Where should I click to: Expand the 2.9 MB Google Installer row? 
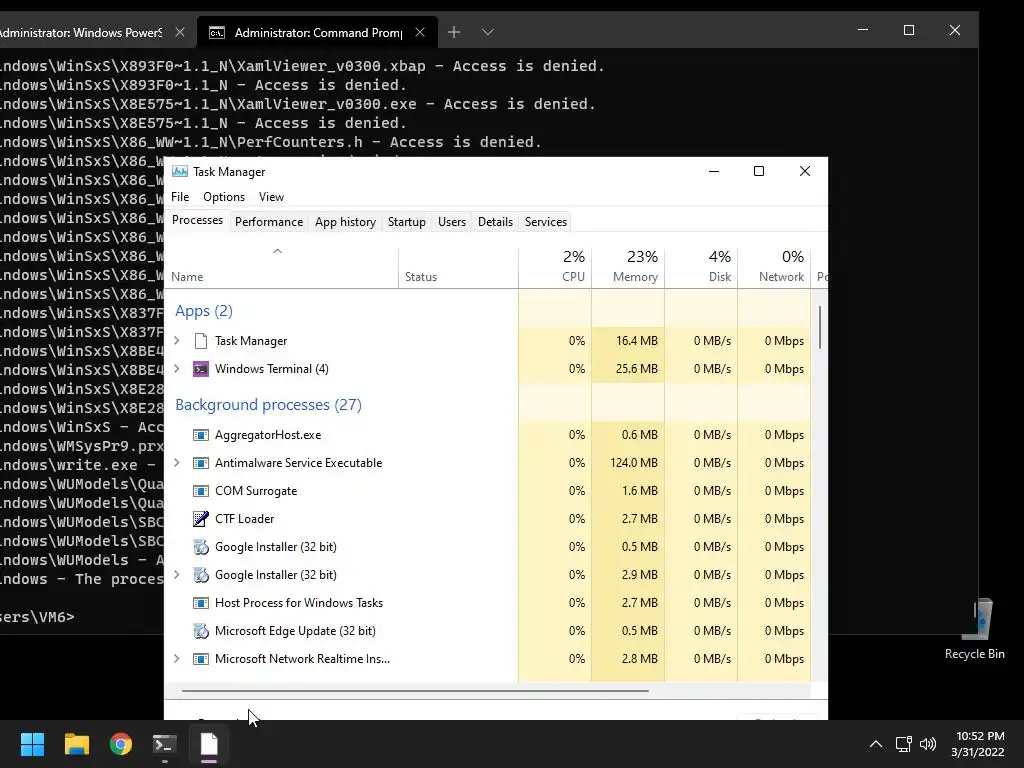point(176,575)
